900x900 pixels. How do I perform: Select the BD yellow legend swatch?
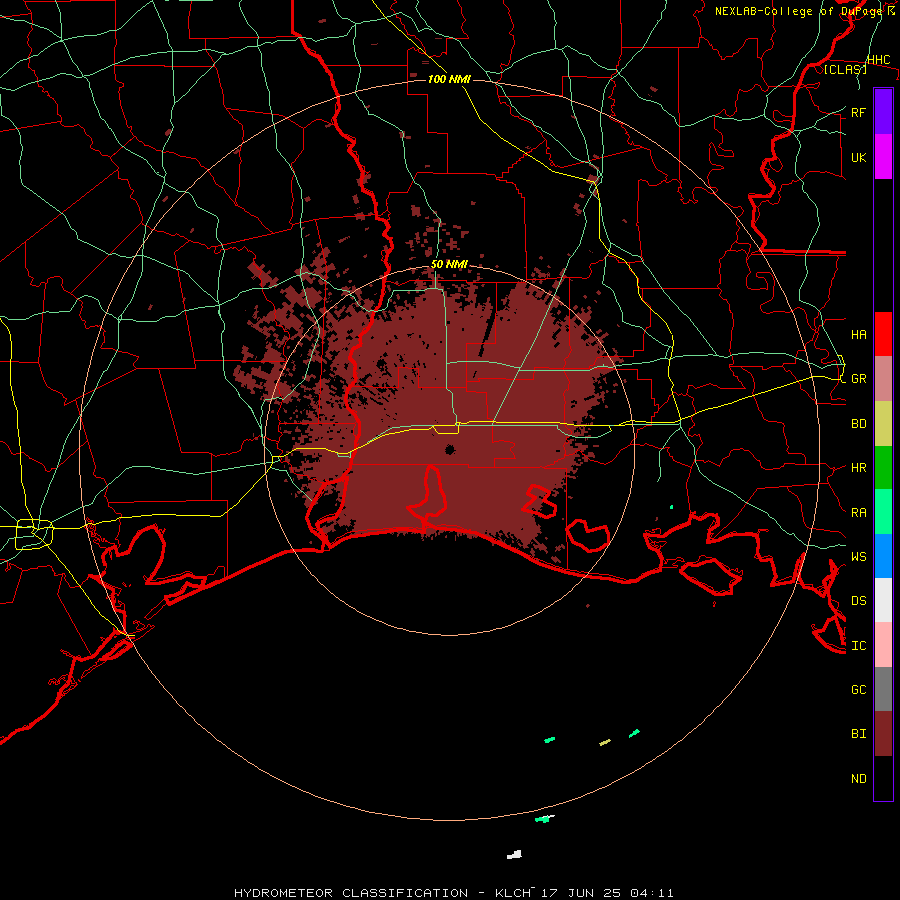pos(883,423)
